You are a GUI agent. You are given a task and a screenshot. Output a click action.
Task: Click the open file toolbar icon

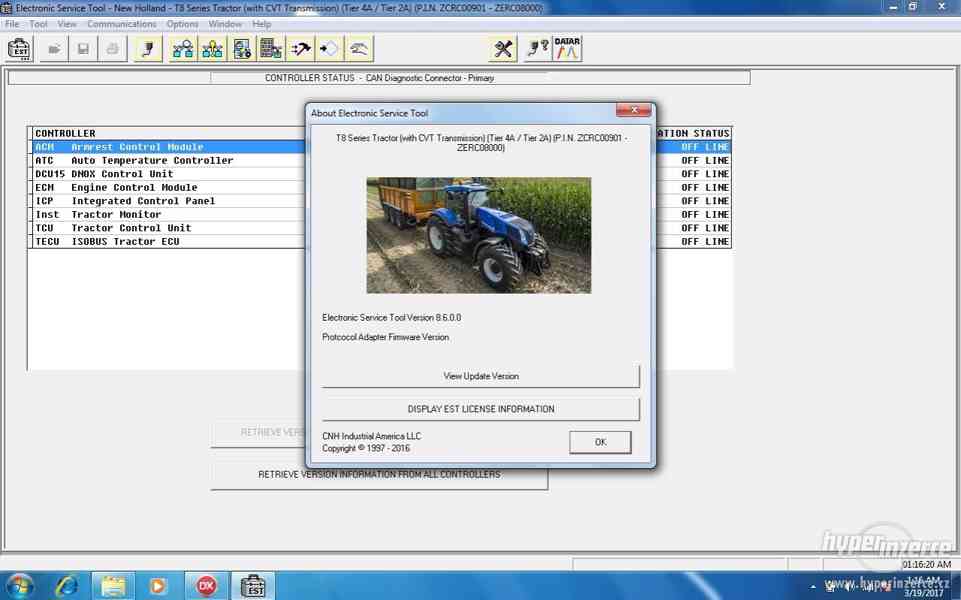[54, 49]
